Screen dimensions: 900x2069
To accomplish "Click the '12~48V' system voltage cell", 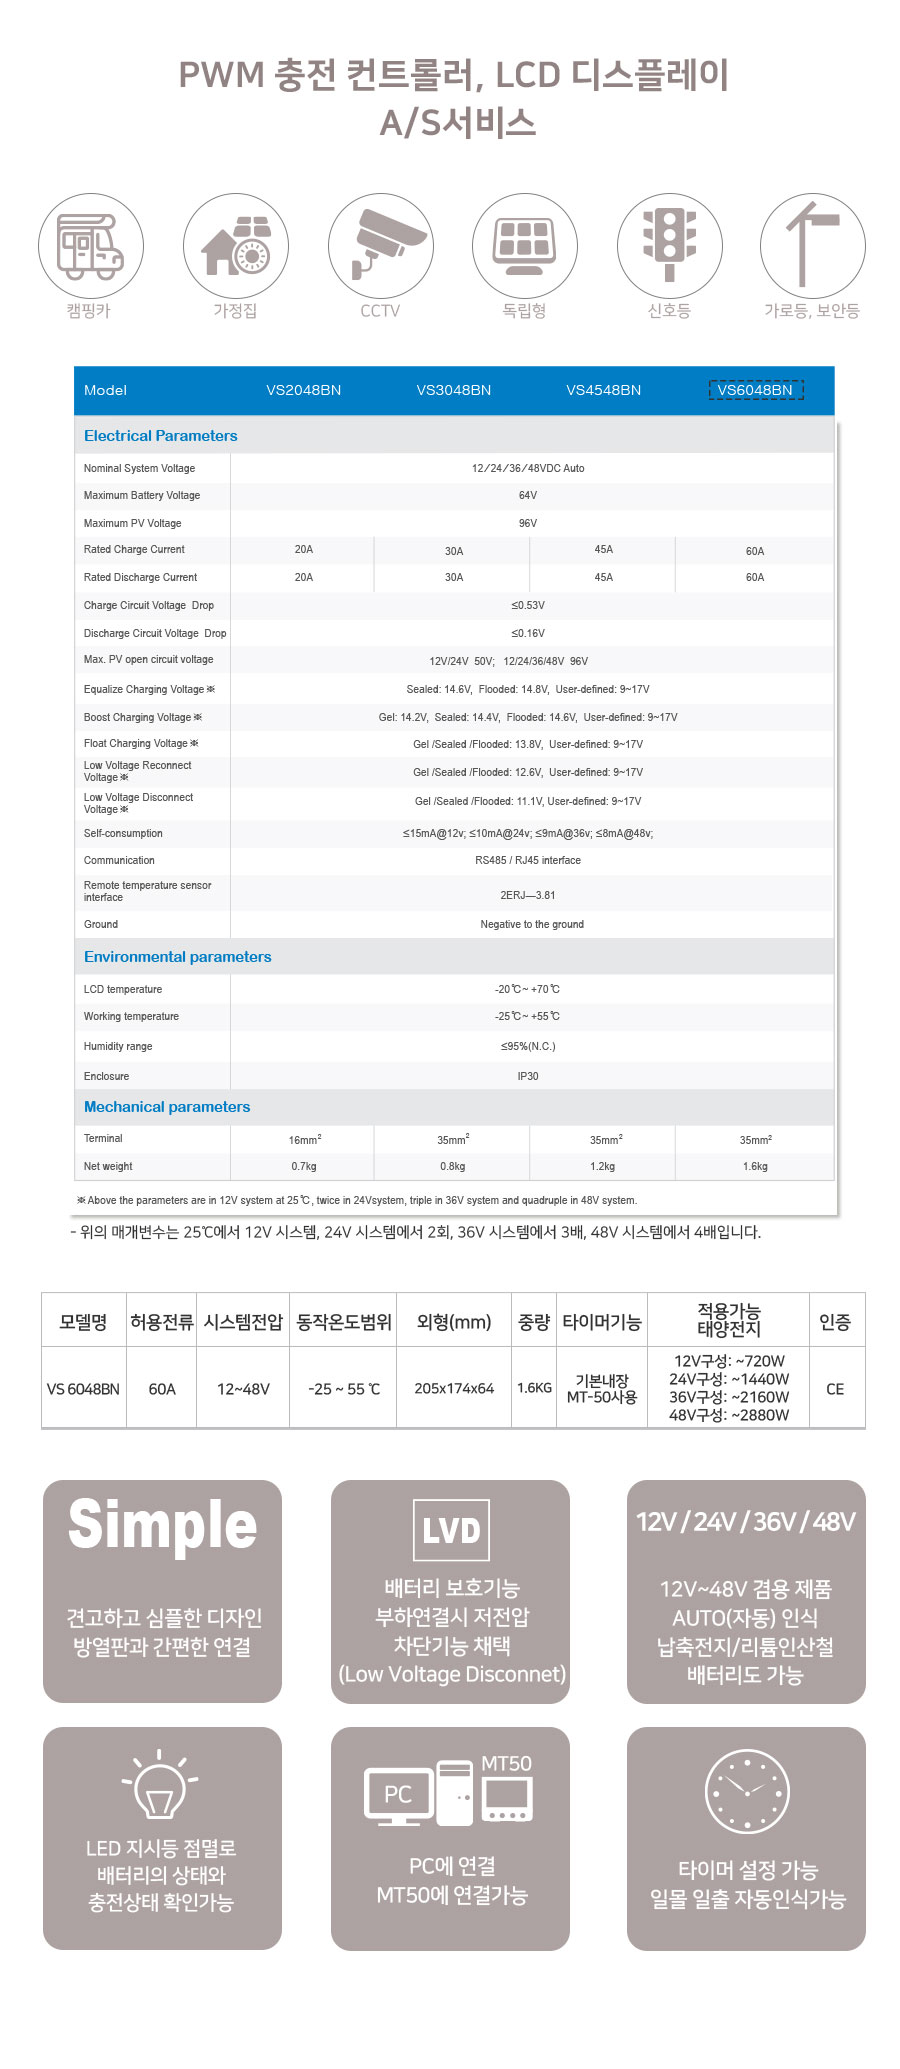I will 243,1389.
